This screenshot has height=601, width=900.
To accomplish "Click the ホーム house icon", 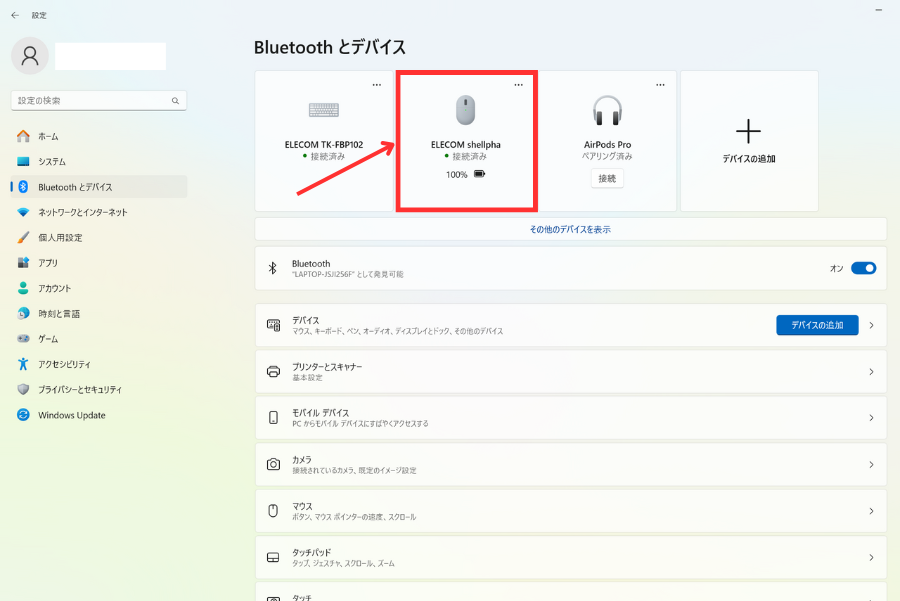I will click(23, 136).
